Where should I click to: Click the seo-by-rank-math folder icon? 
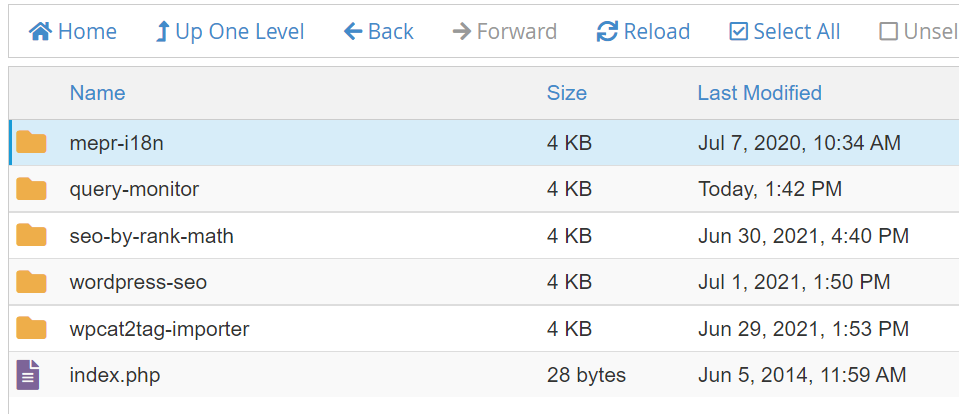click(32, 236)
